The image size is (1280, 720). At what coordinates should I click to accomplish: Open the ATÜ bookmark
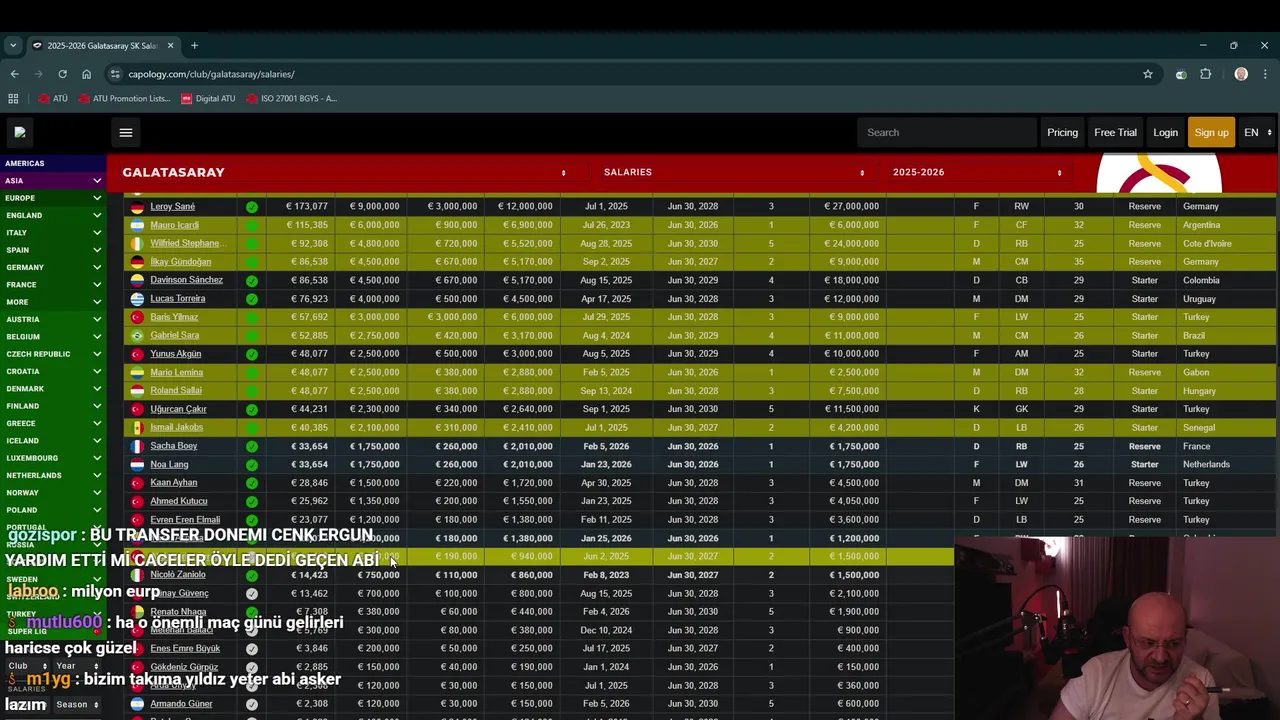pos(53,98)
